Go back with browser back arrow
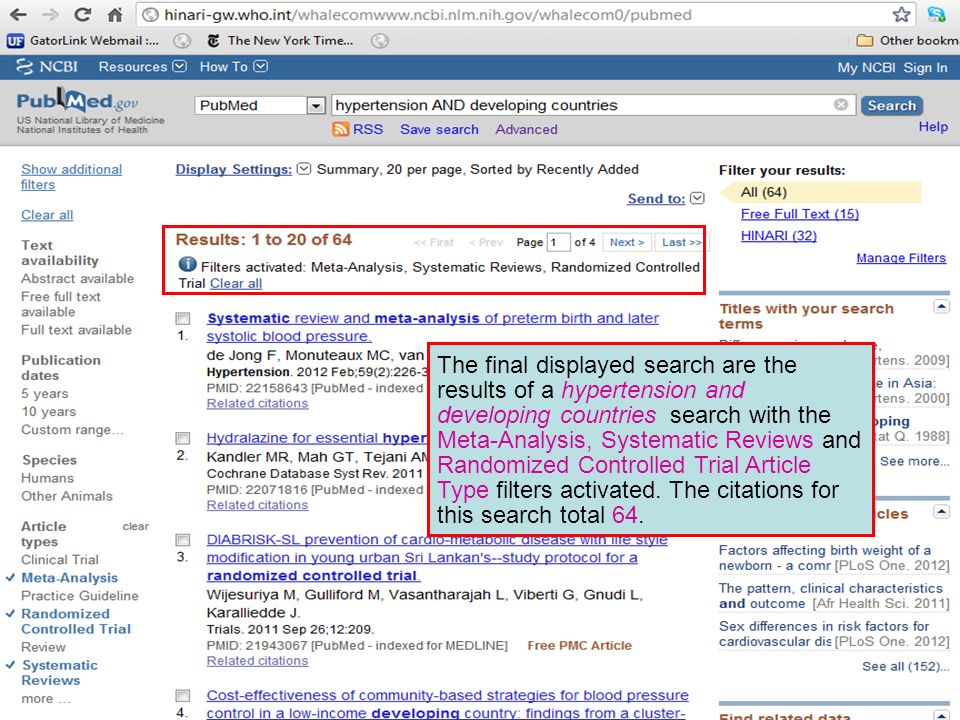960x720 pixels. [18, 14]
